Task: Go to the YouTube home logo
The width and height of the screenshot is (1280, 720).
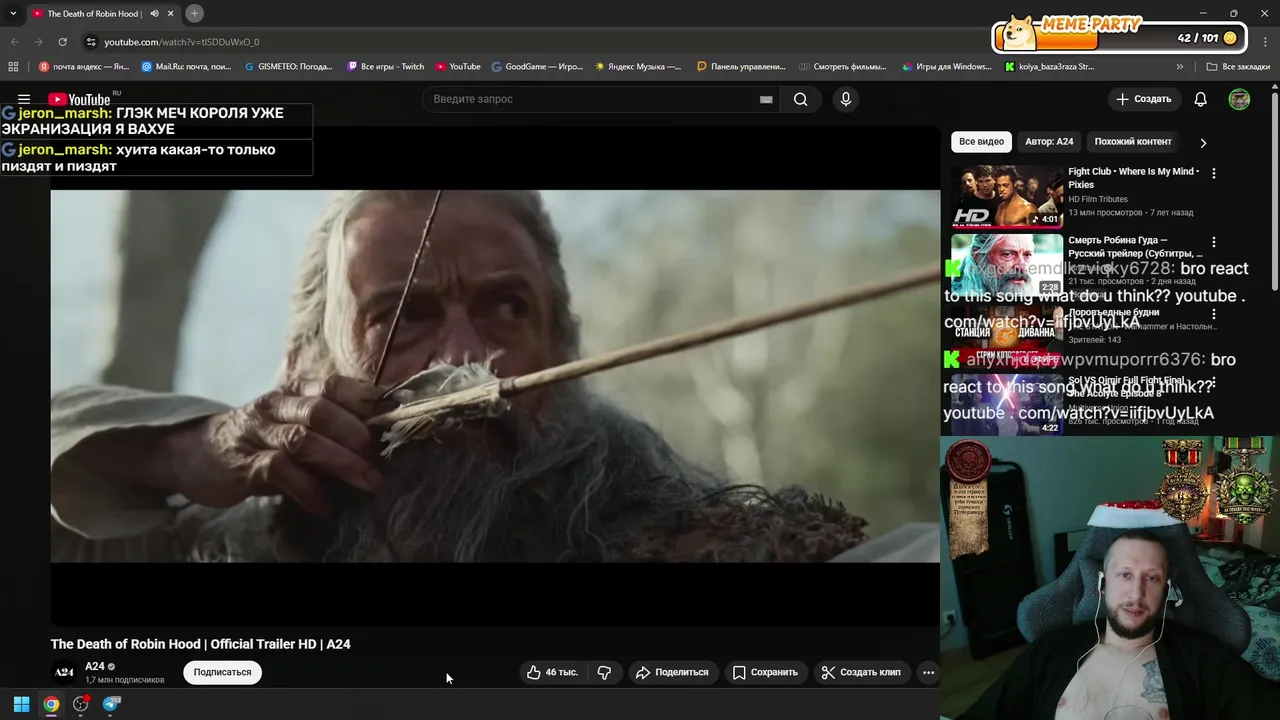Action: tap(79, 99)
